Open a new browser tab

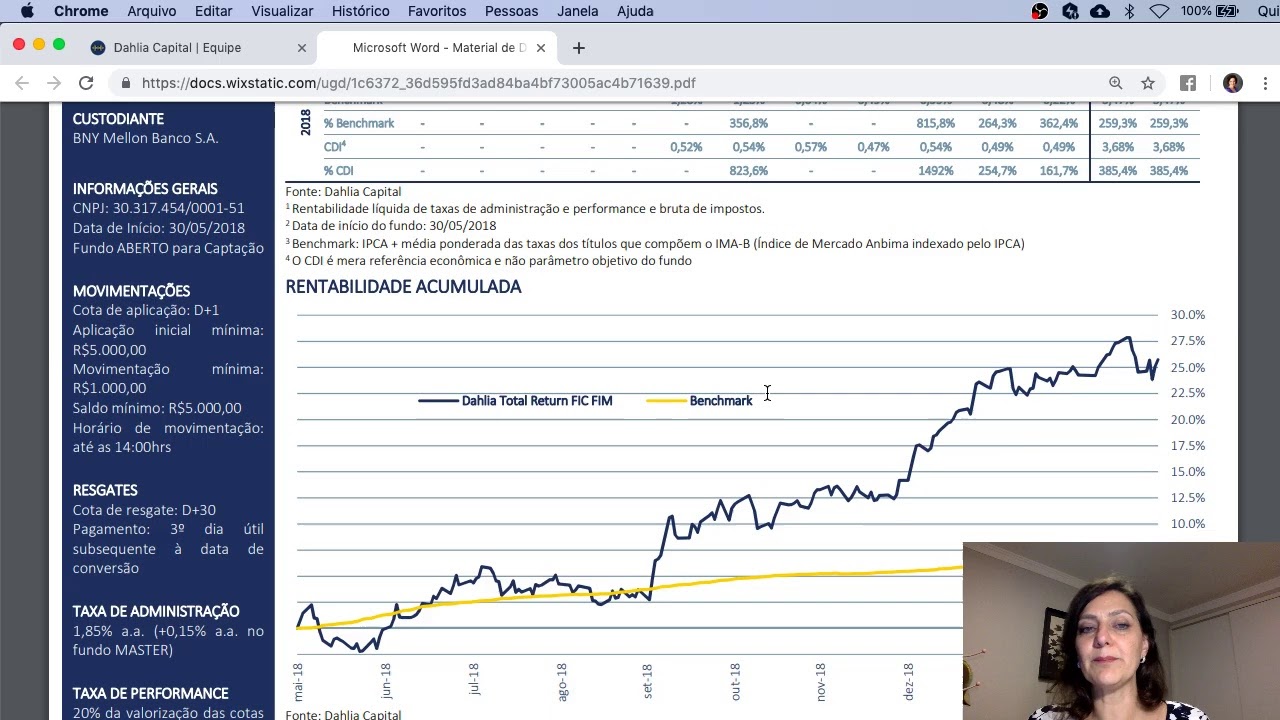pyautogui.click(x=578, y=48)
